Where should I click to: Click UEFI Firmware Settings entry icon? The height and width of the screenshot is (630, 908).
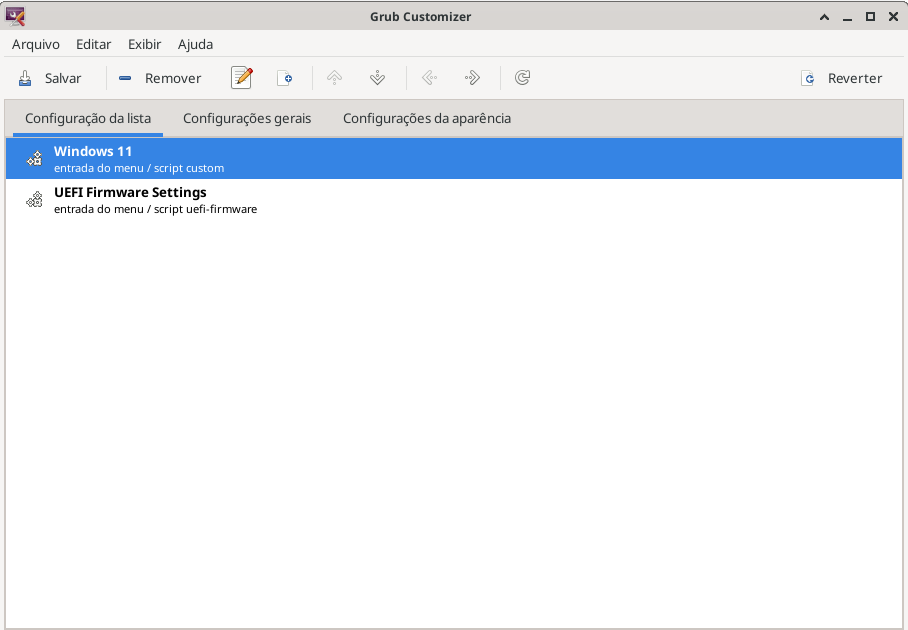[35, 200]
